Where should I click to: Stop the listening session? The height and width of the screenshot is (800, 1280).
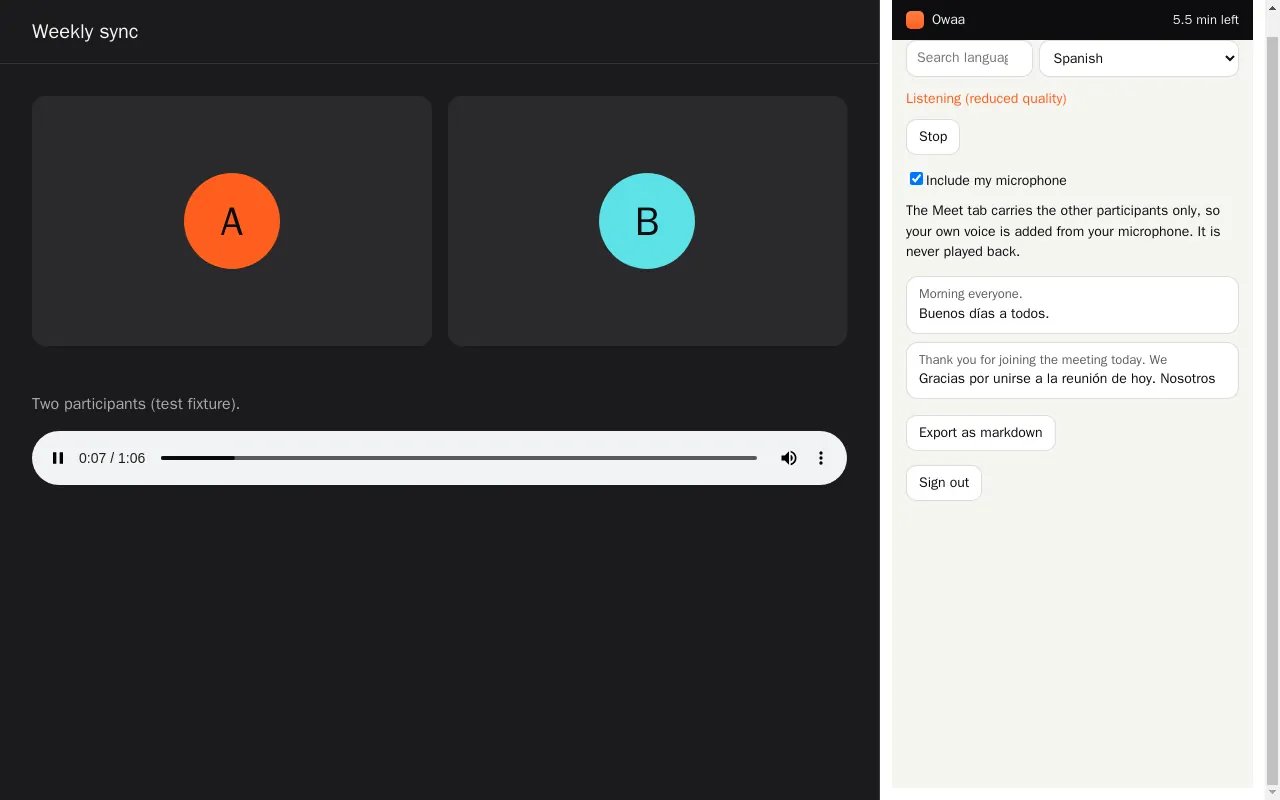click(x=933, y=137)
